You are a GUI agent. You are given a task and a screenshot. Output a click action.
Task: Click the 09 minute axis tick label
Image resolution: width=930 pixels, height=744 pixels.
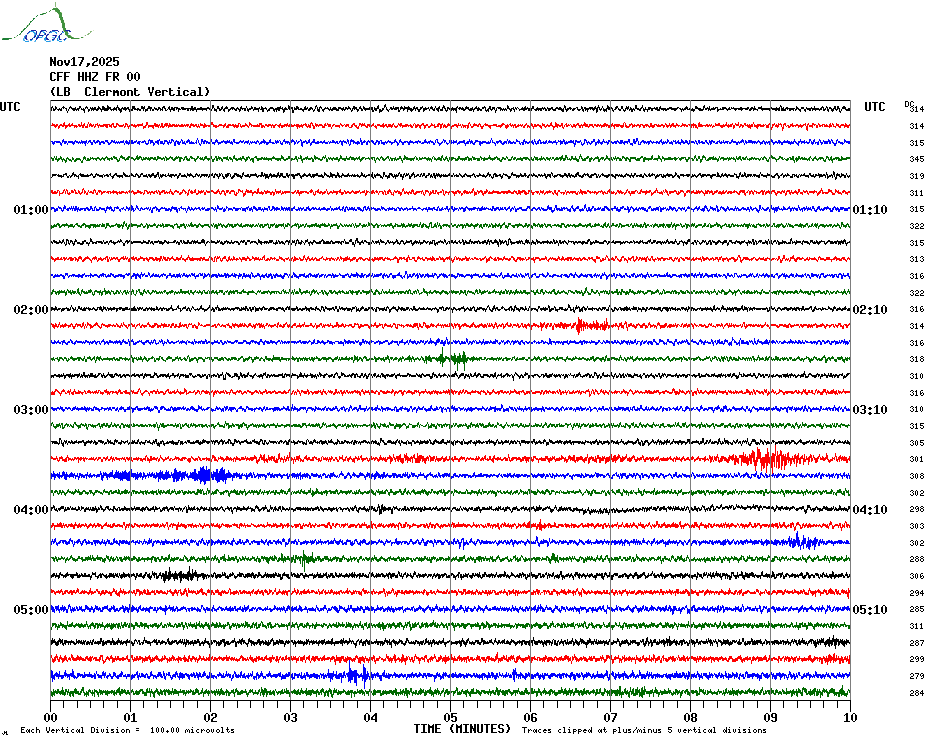[x=770, y=718]
